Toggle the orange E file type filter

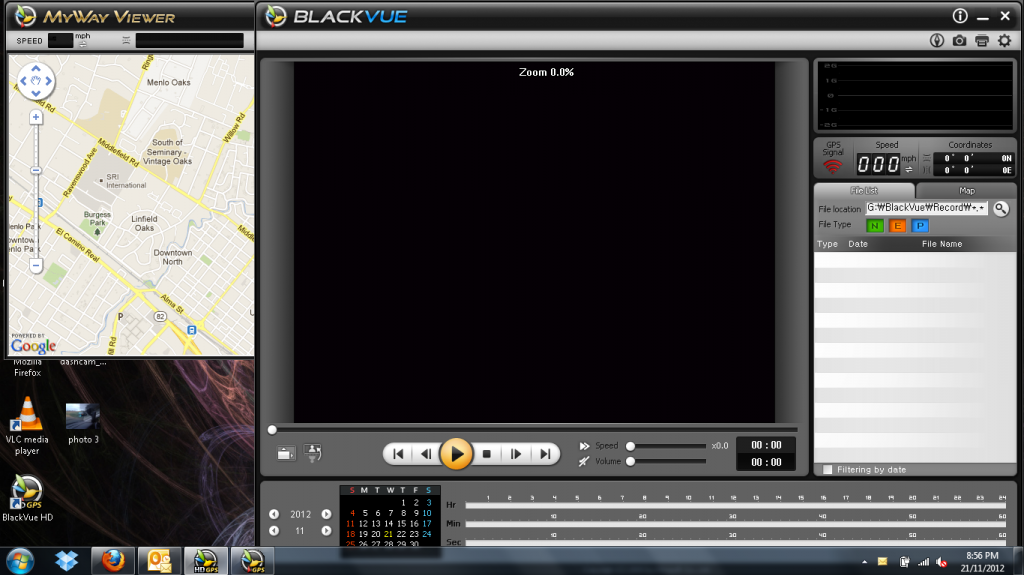[897, 225]
